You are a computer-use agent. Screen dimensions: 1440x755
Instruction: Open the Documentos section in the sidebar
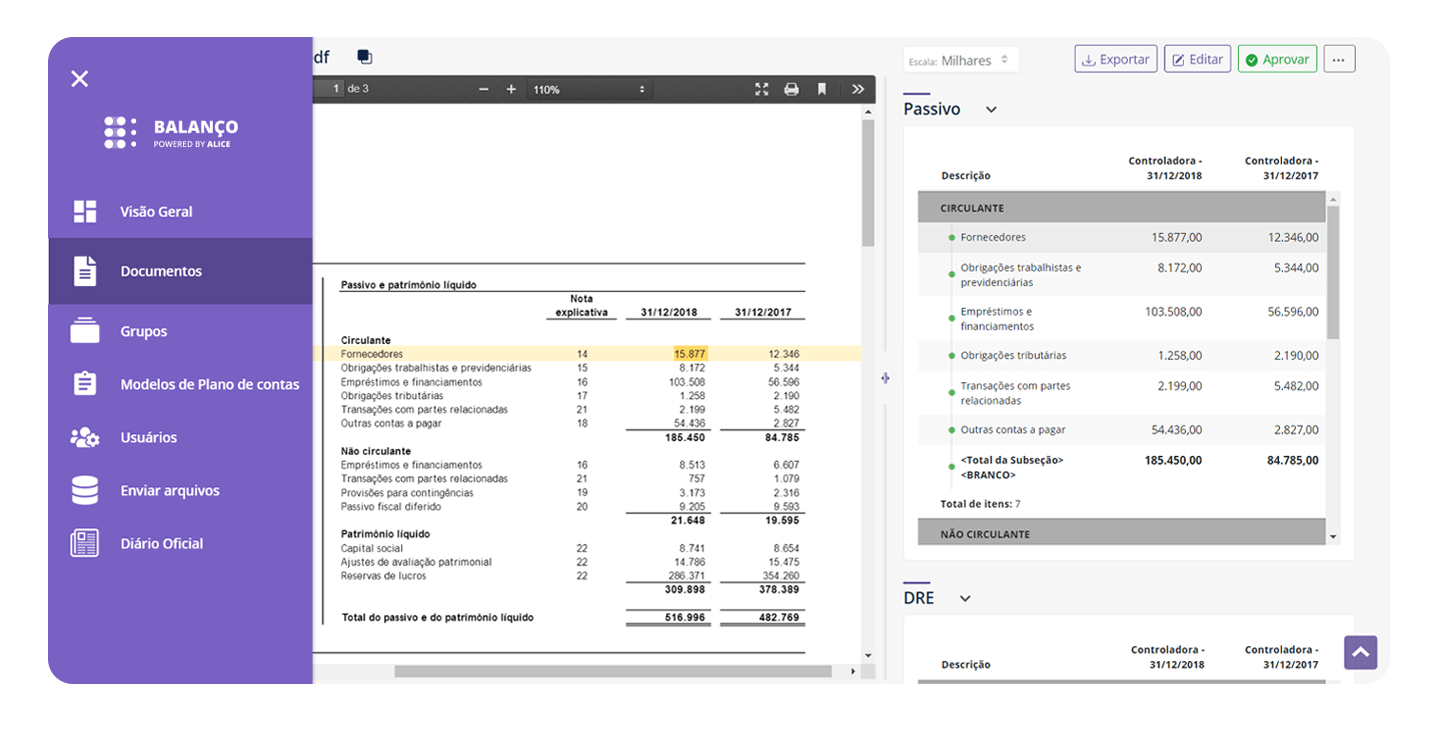(84, 271)
